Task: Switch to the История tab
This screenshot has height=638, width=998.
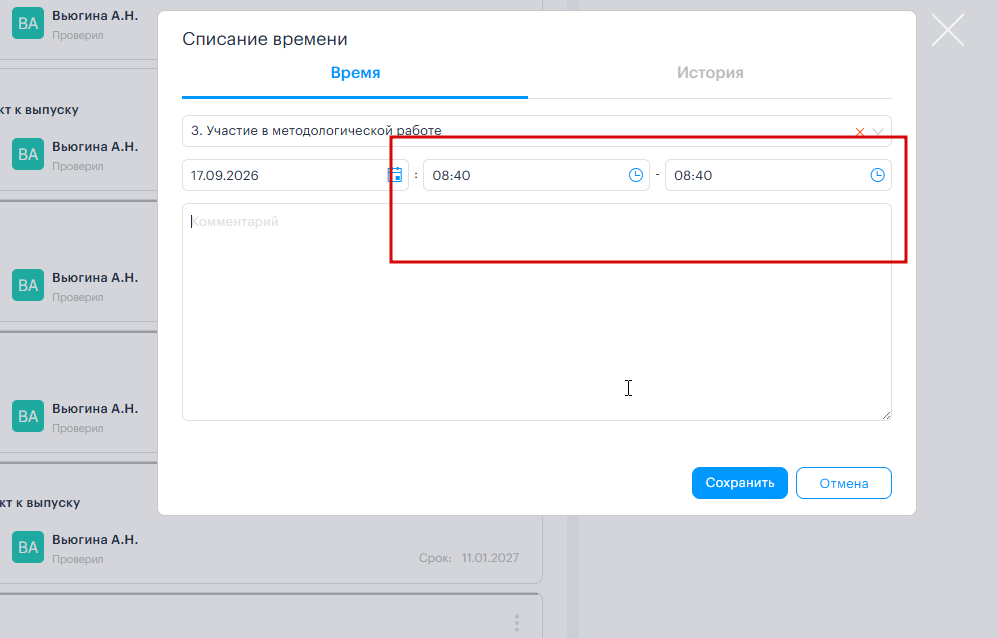Action: 710,73
